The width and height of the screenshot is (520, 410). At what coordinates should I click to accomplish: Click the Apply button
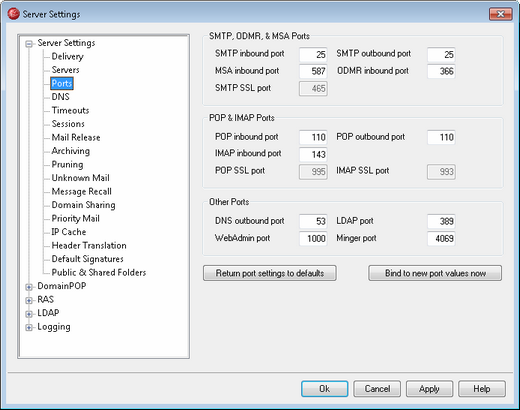point(429,389)
